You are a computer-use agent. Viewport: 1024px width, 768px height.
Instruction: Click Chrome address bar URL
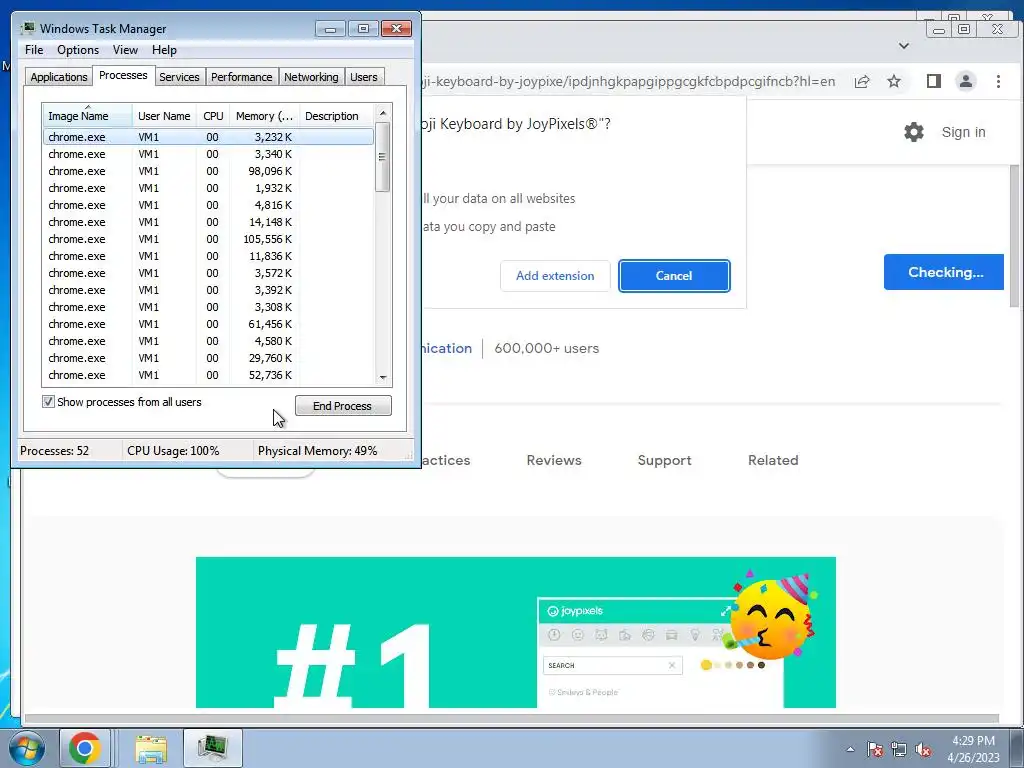628,81
